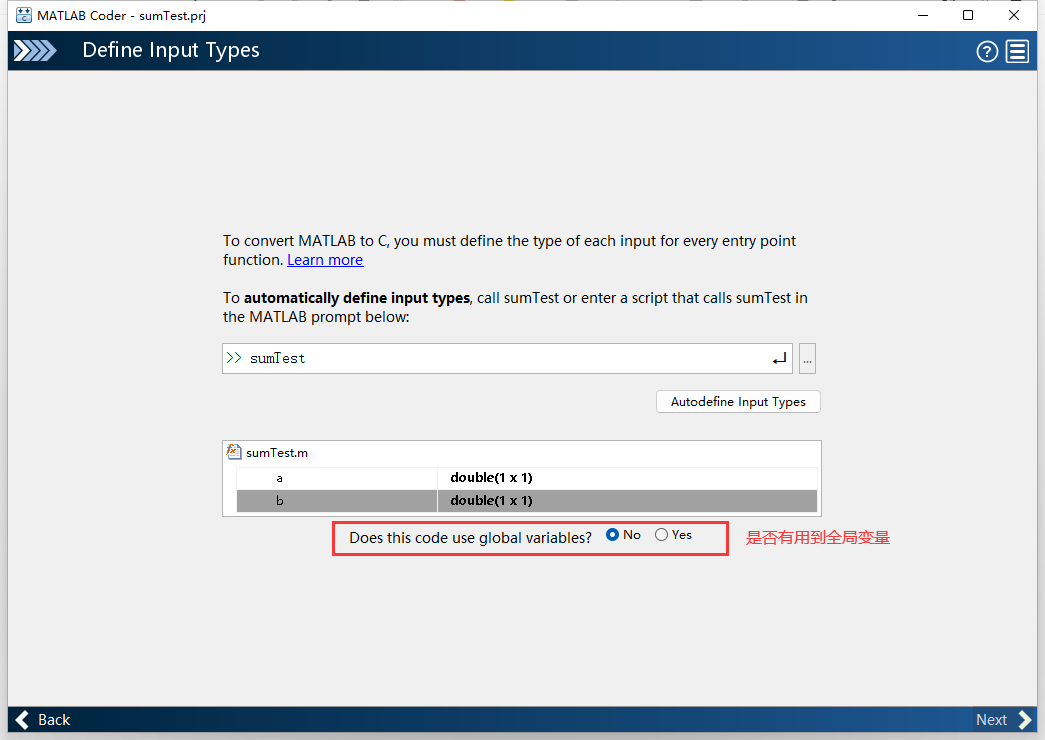Click the sumTest.m file icon

[233, 452]
